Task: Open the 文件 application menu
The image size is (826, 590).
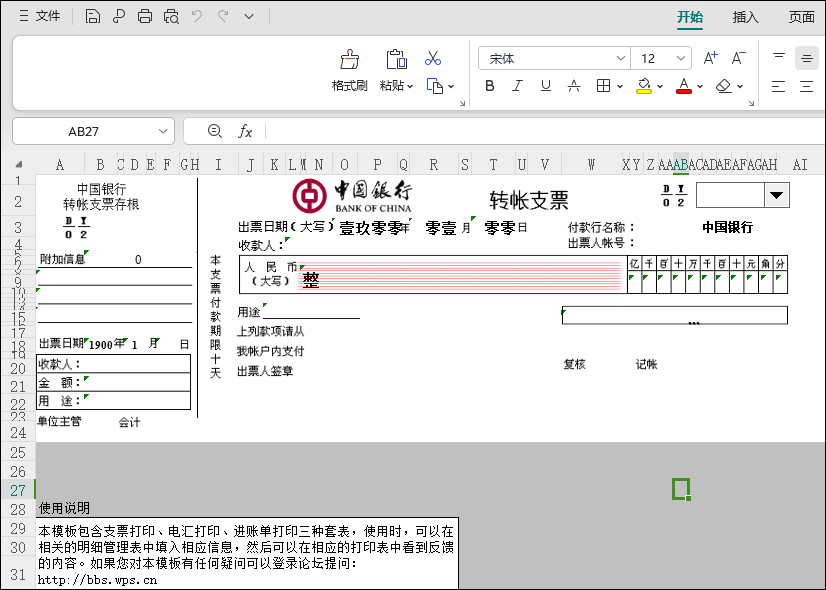Action: (44, 16)
